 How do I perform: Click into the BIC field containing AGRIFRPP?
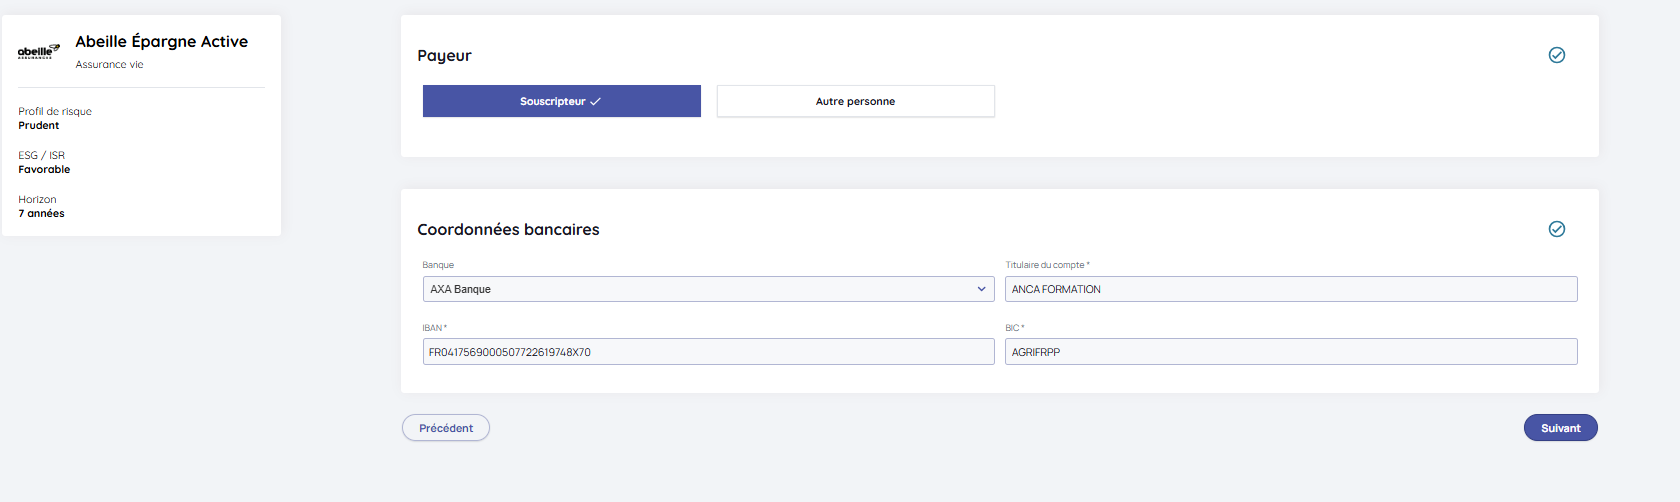coord(1290,352)
